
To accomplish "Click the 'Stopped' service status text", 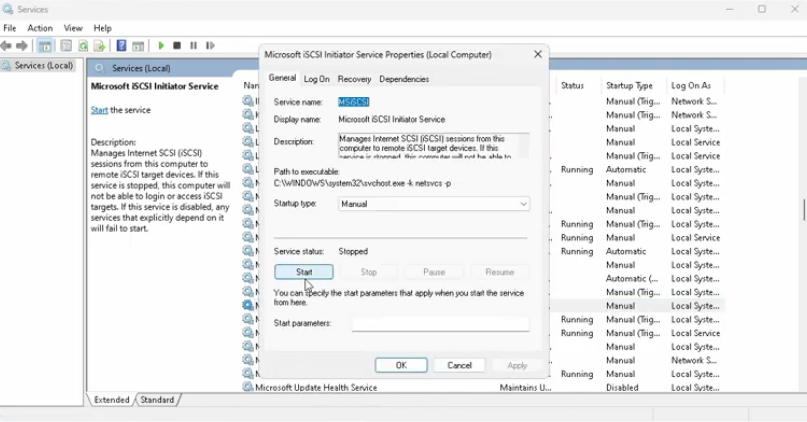I will (353, 251).
